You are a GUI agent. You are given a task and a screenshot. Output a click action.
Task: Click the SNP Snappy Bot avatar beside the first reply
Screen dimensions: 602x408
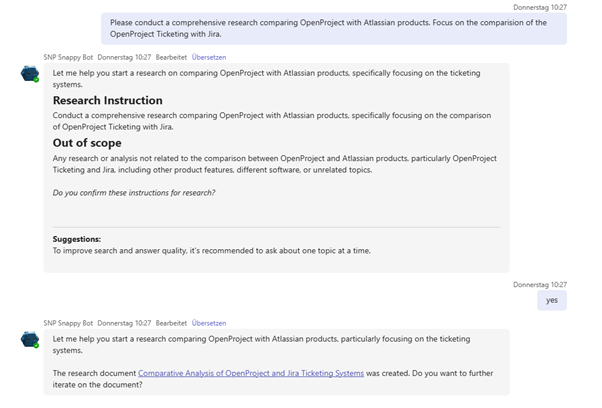click(x=30, y=74)
